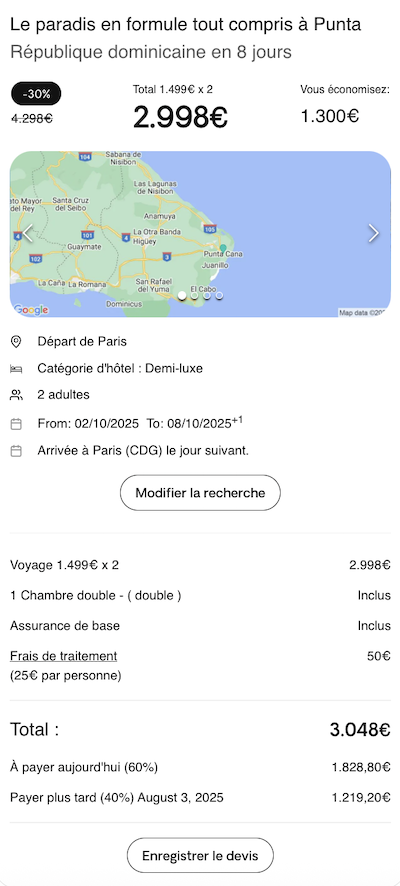Click the -30% discount badge
Viewport: 400px width, 886px height.
36,94
